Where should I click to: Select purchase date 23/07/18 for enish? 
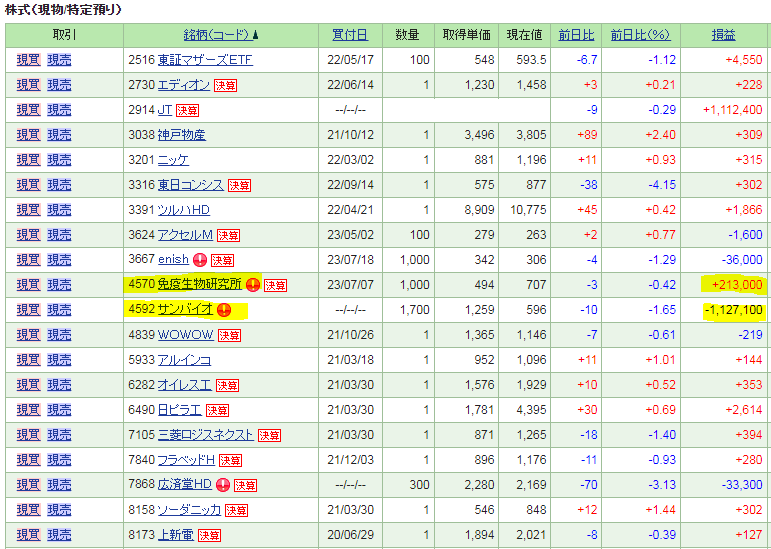coord(351,260)
